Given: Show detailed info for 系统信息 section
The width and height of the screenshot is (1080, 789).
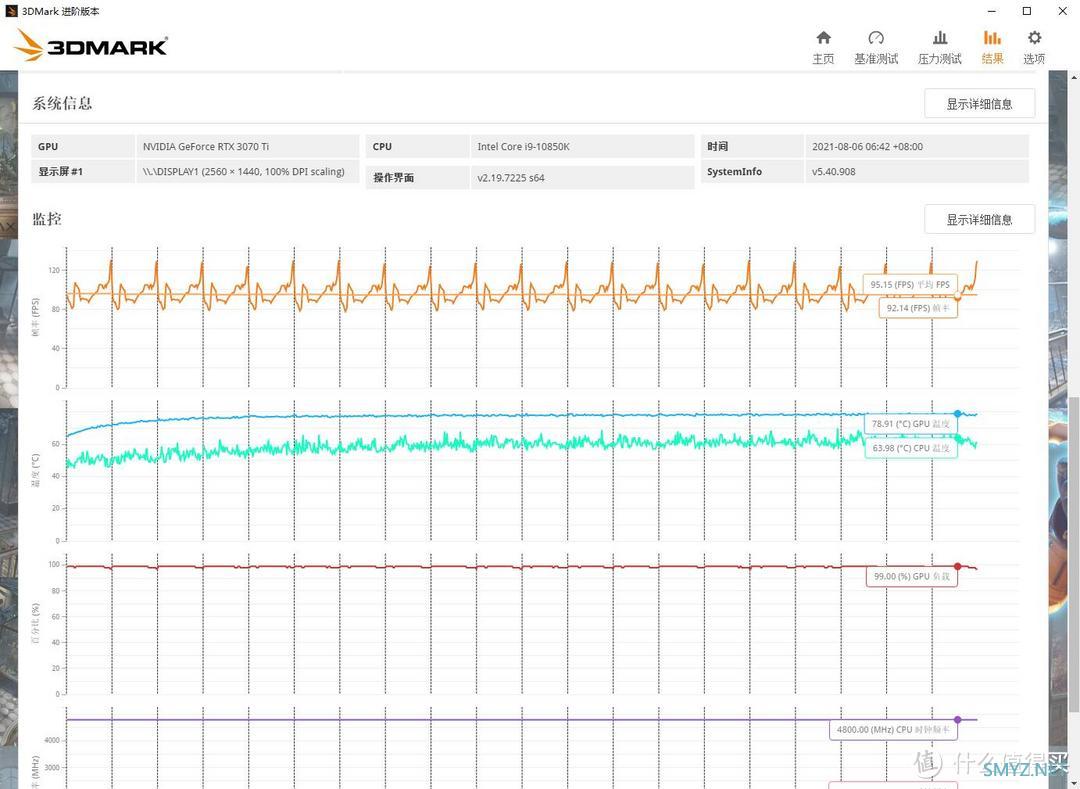Looking at the screenshot, I should point(979,104).
